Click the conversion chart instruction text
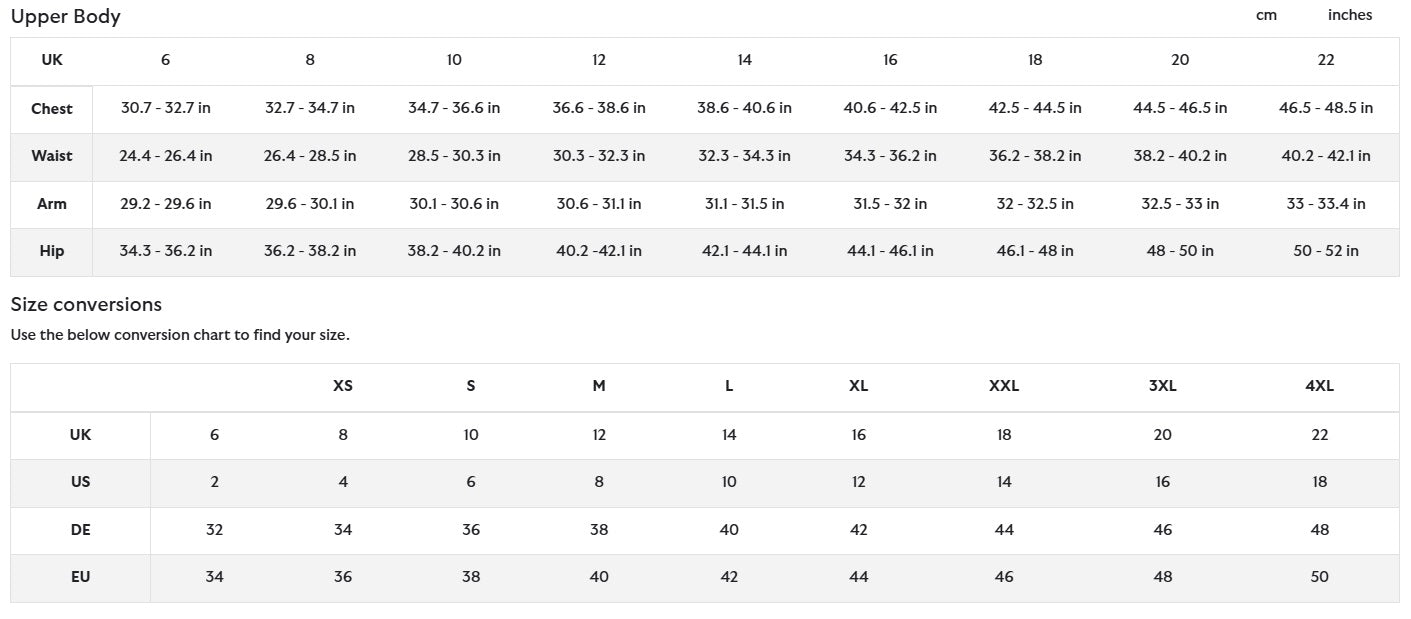This screenshot has width=1411, height=619. [x=180, y=335]
